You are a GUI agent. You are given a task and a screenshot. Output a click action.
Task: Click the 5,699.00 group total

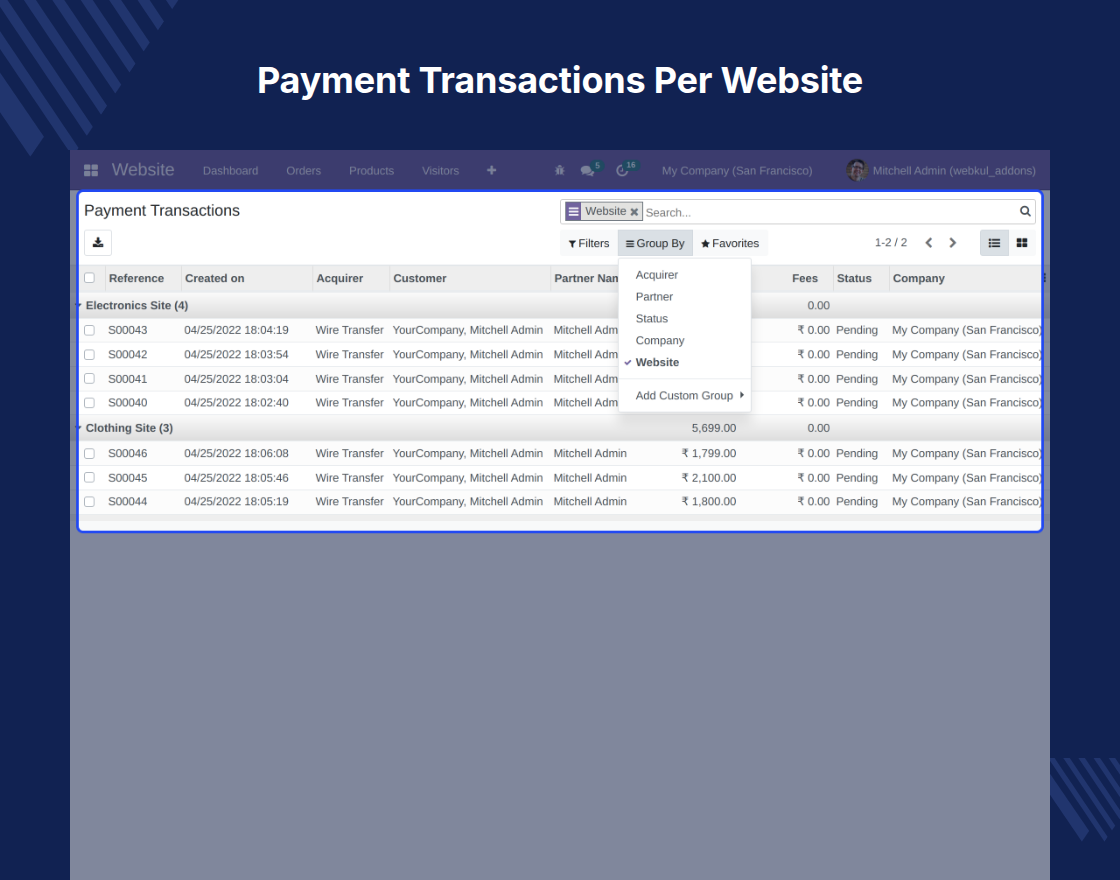(x=714, y=428)
